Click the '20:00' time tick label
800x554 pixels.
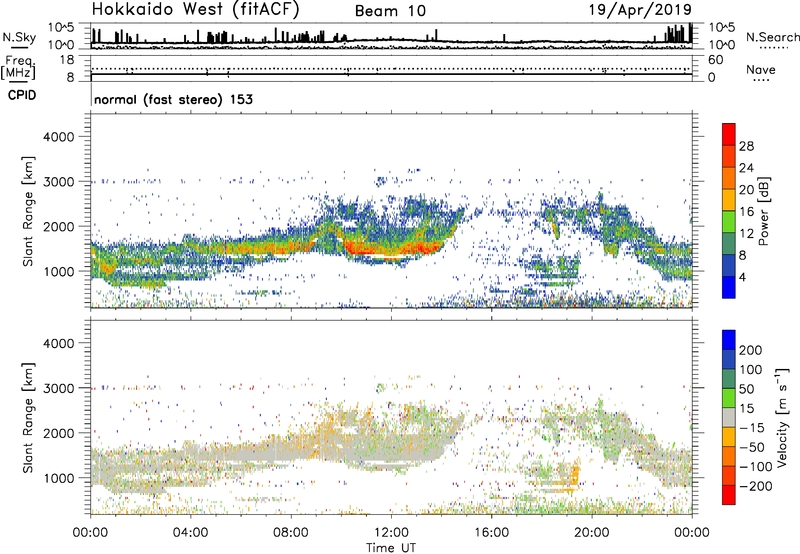[x=591, y=533]
